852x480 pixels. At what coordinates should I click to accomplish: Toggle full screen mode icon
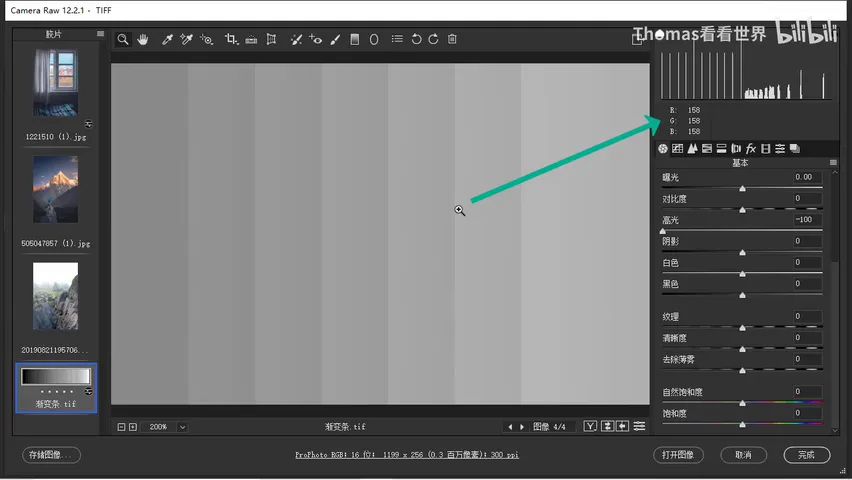point(637,39)
